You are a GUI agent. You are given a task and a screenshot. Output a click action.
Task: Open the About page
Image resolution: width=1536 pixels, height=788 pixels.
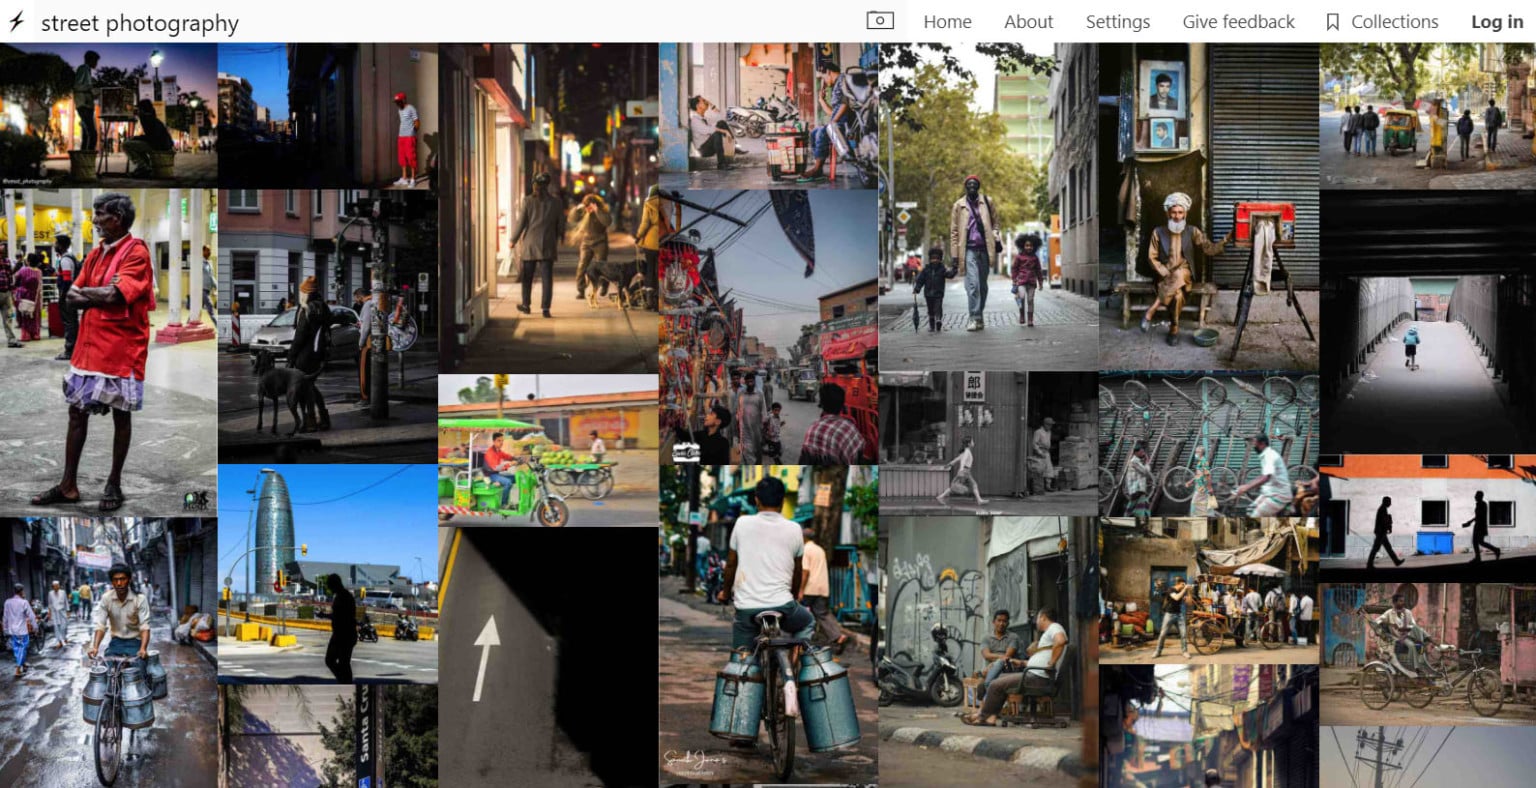(x=1027, y=21)
